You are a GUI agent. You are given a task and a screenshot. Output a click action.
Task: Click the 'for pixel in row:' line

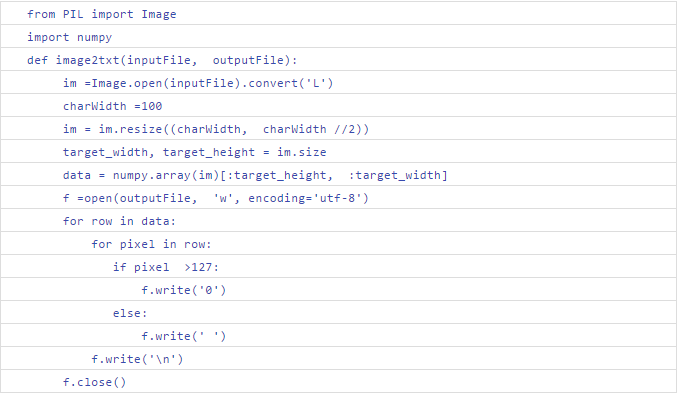coord(151,244)
